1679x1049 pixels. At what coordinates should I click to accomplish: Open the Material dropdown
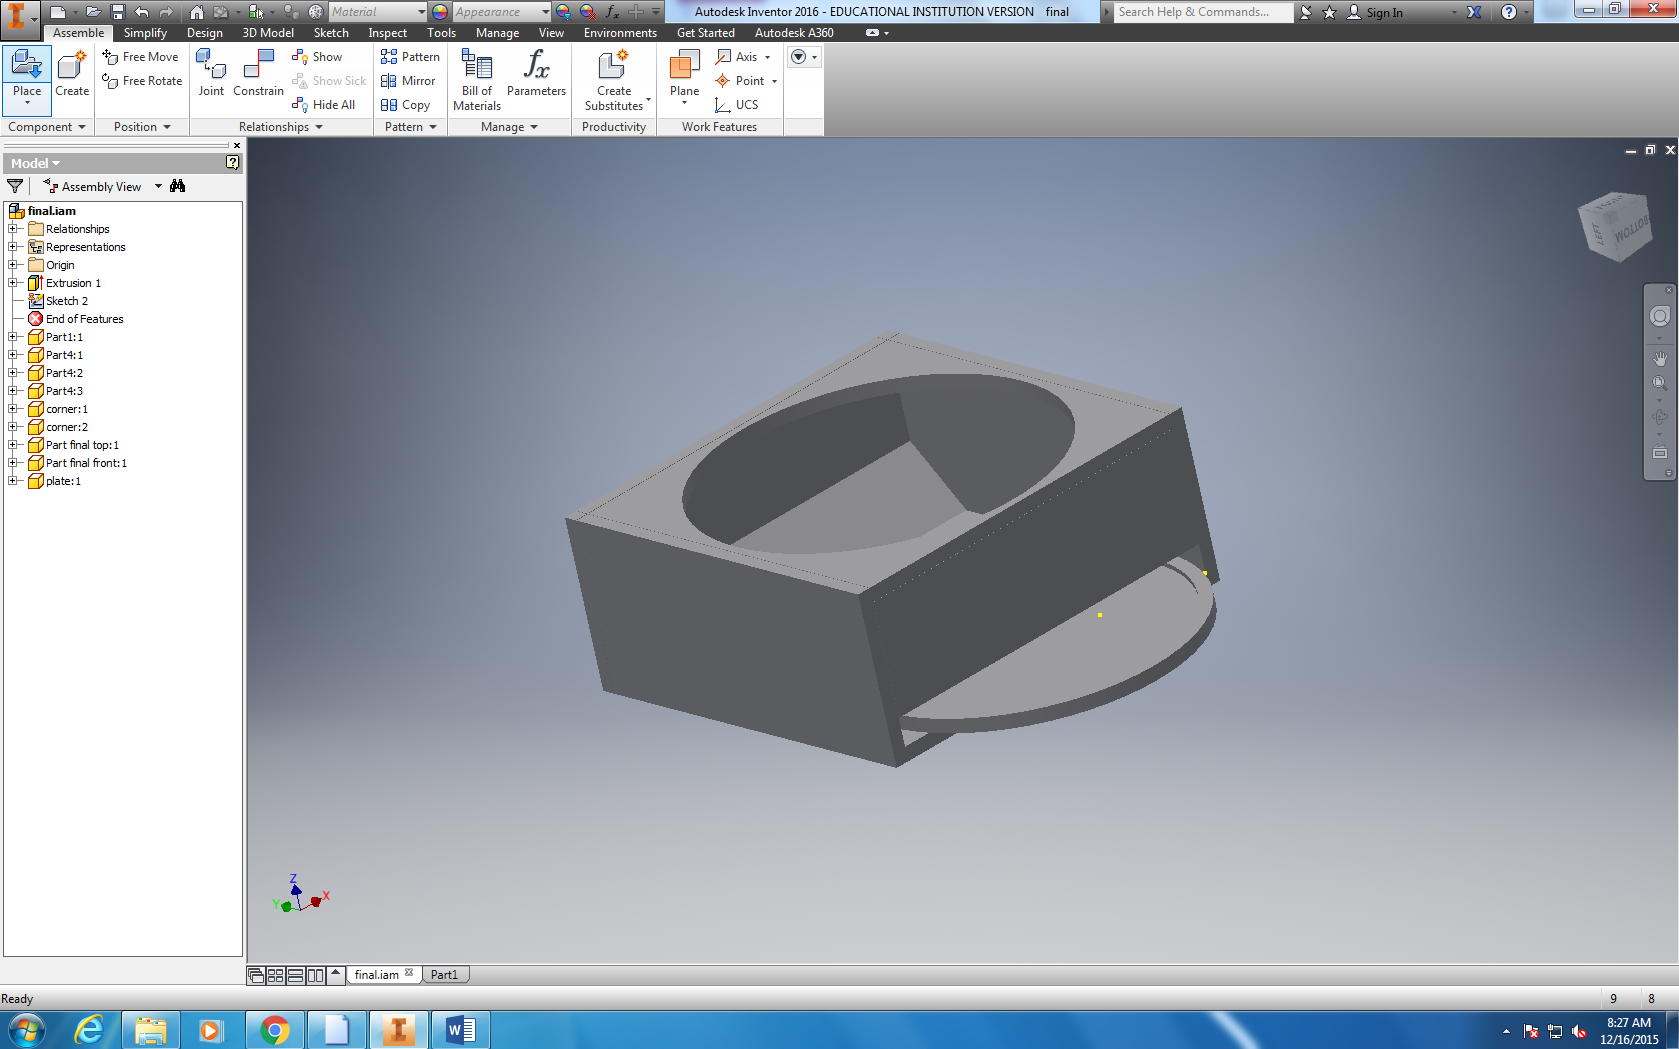[x=421, y=12]
